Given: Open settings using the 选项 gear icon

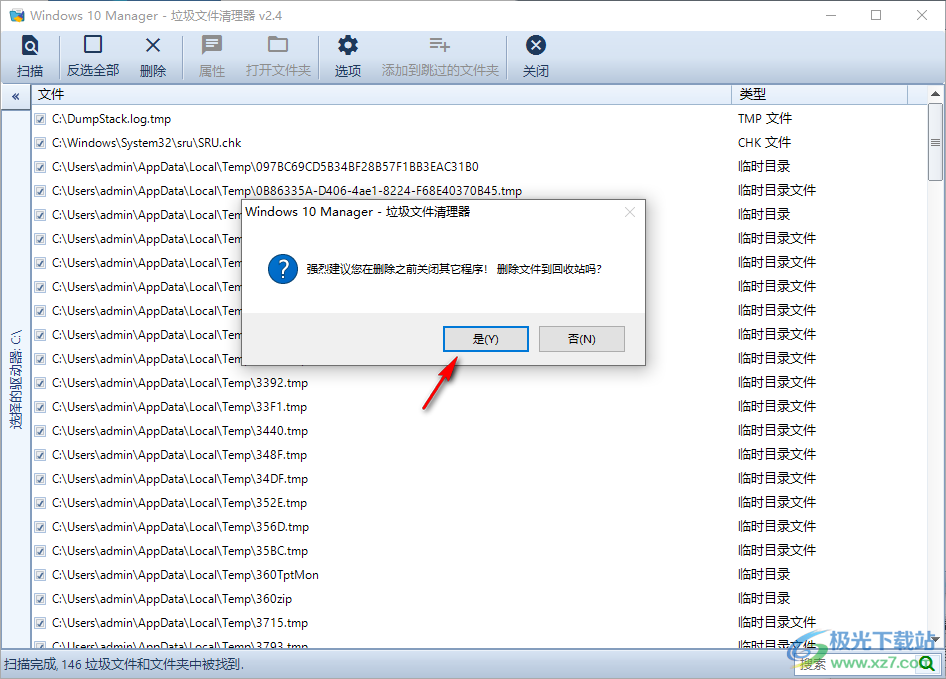Looking at the screenshot, I should pos(347,45).
